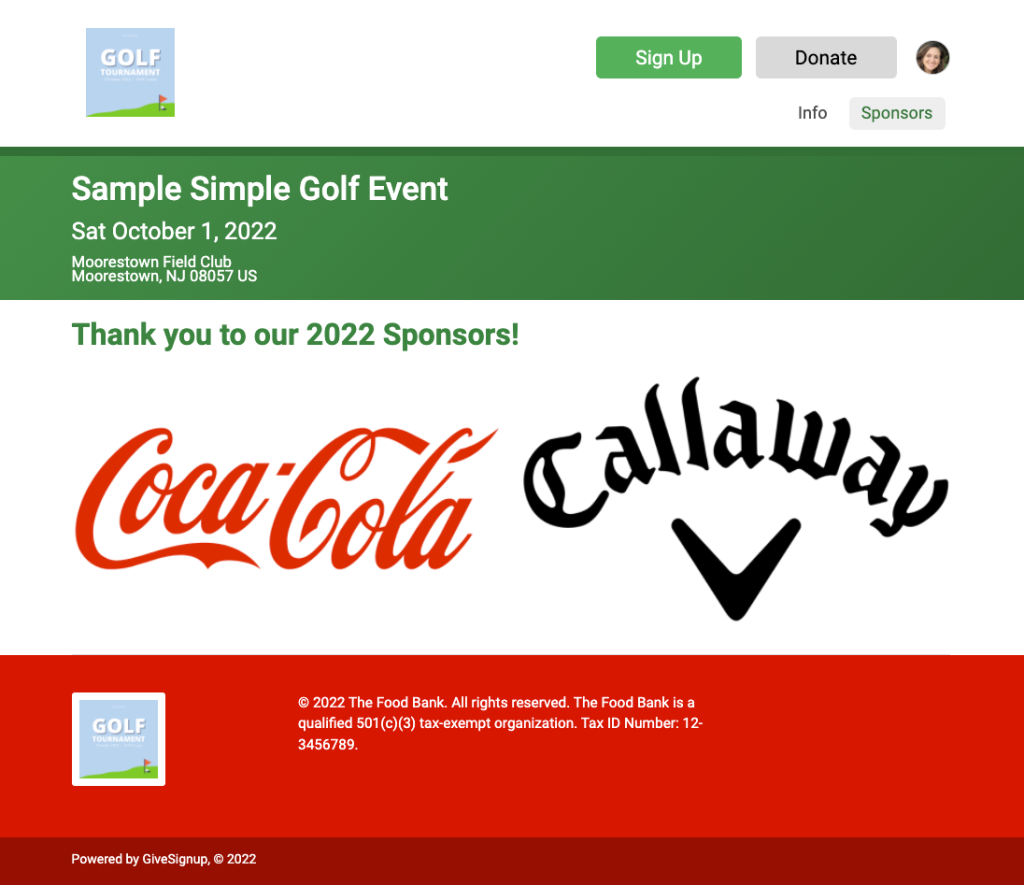
Task: Click the gray Donate button
Action: 825,57
